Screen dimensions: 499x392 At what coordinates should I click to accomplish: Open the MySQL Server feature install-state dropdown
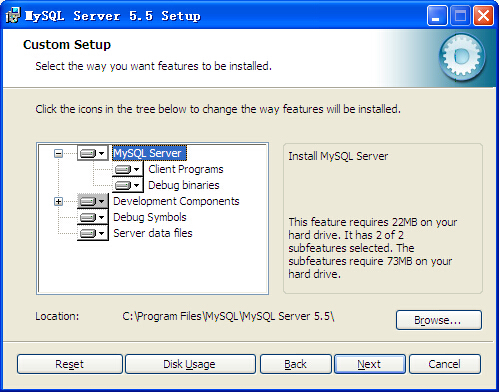93,153
